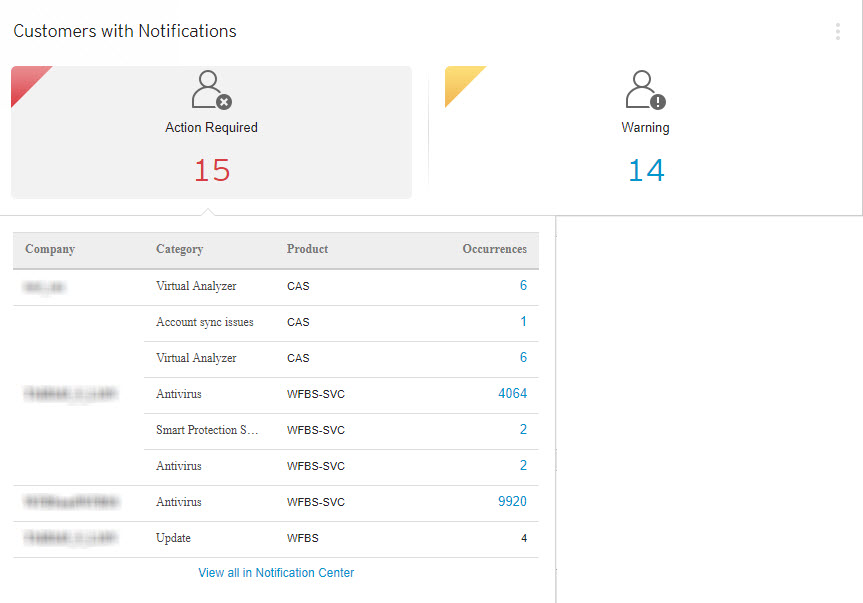Image resolution: width=863 pixels, height=603 pixels.
Task: Click the Smart Protection row occurrence count
Action: (523, 430)
